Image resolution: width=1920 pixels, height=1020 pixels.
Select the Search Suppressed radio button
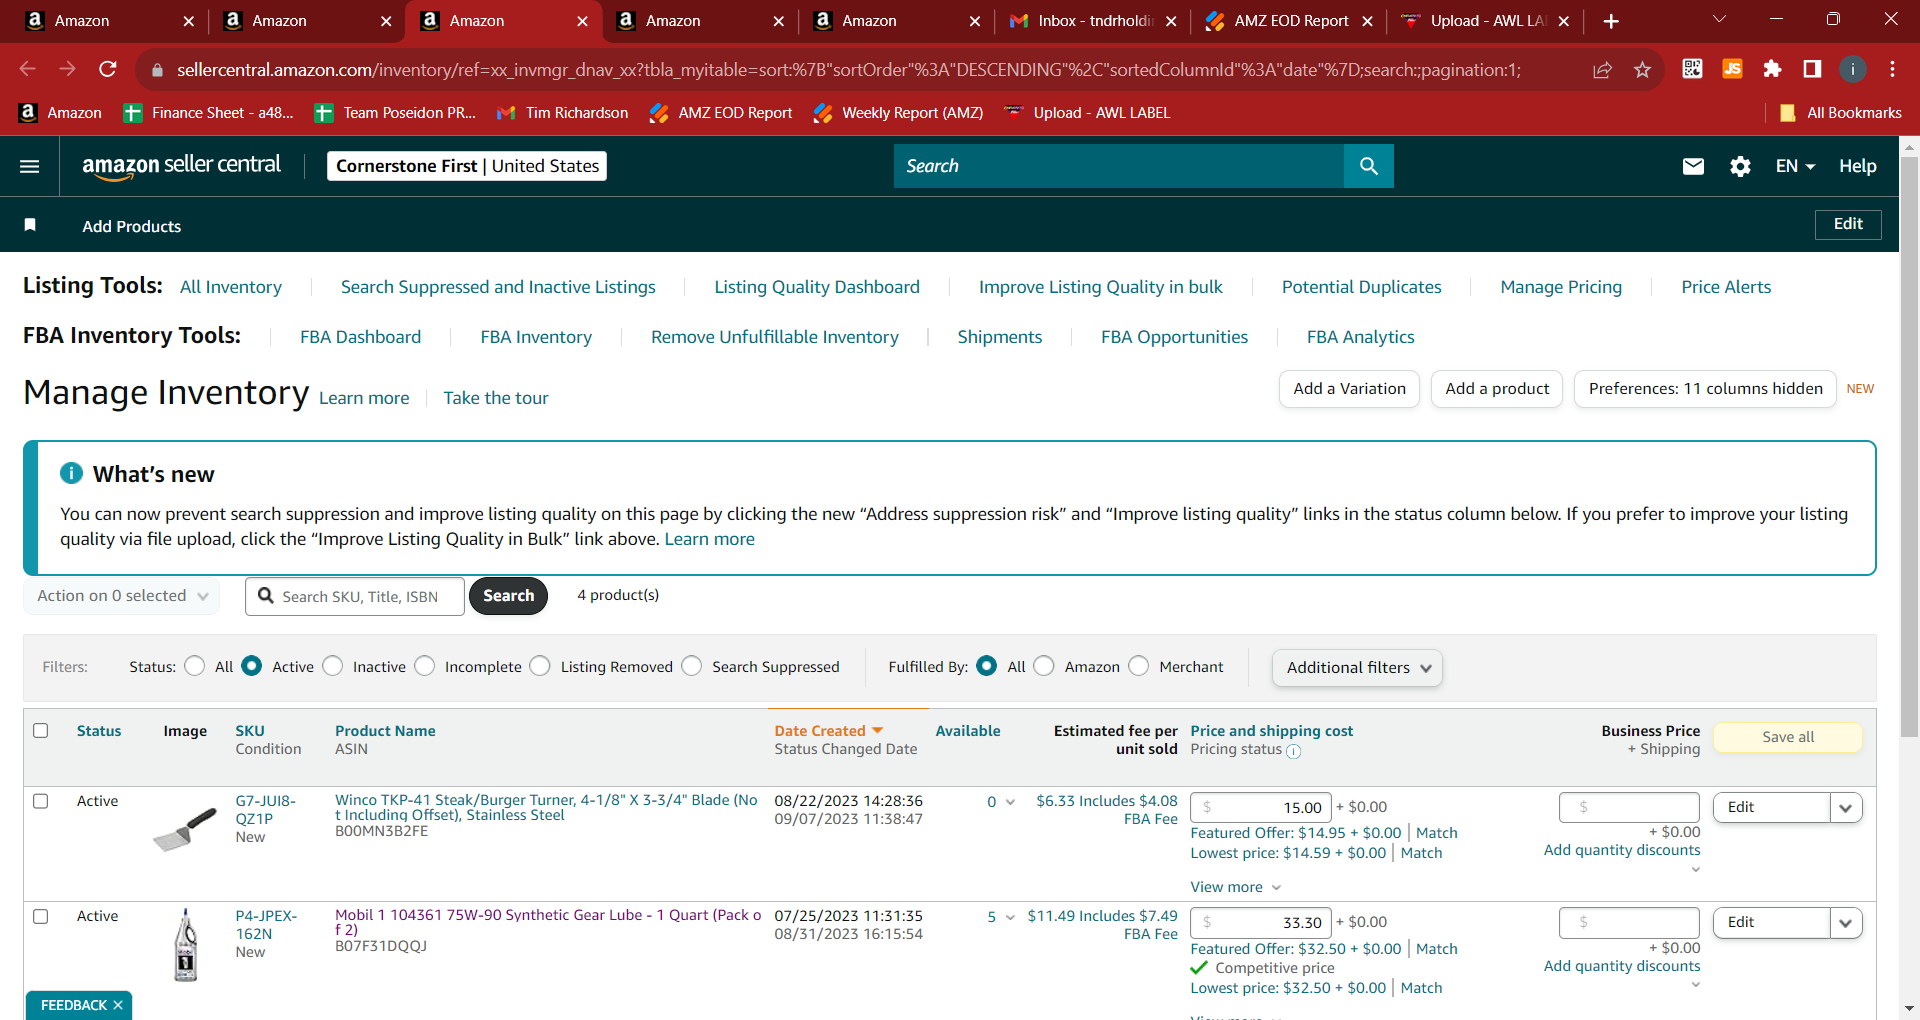[692, 666]
